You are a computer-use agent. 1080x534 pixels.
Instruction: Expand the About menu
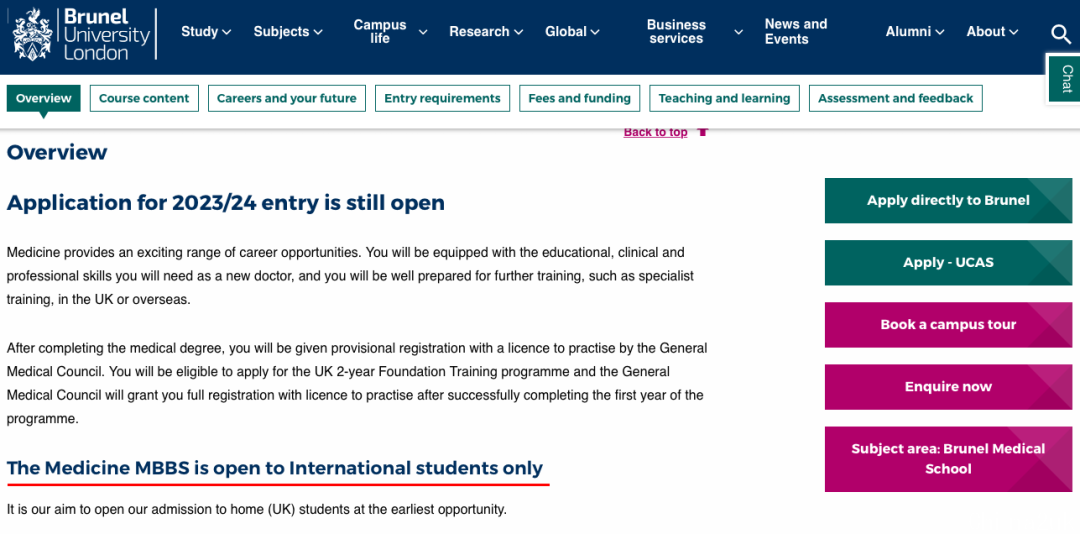tap(992, 32)
